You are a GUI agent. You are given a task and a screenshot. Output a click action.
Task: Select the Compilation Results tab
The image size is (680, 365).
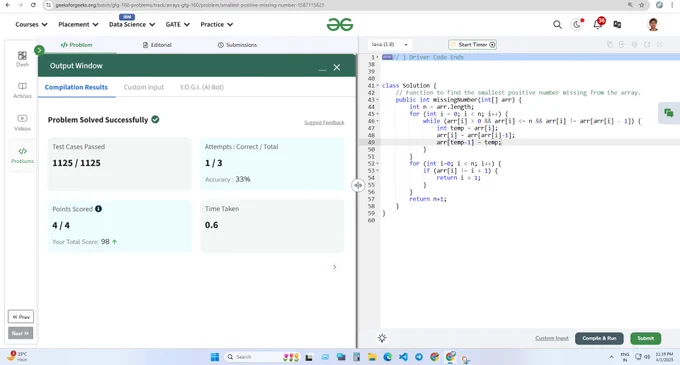[x=76, y=87]
